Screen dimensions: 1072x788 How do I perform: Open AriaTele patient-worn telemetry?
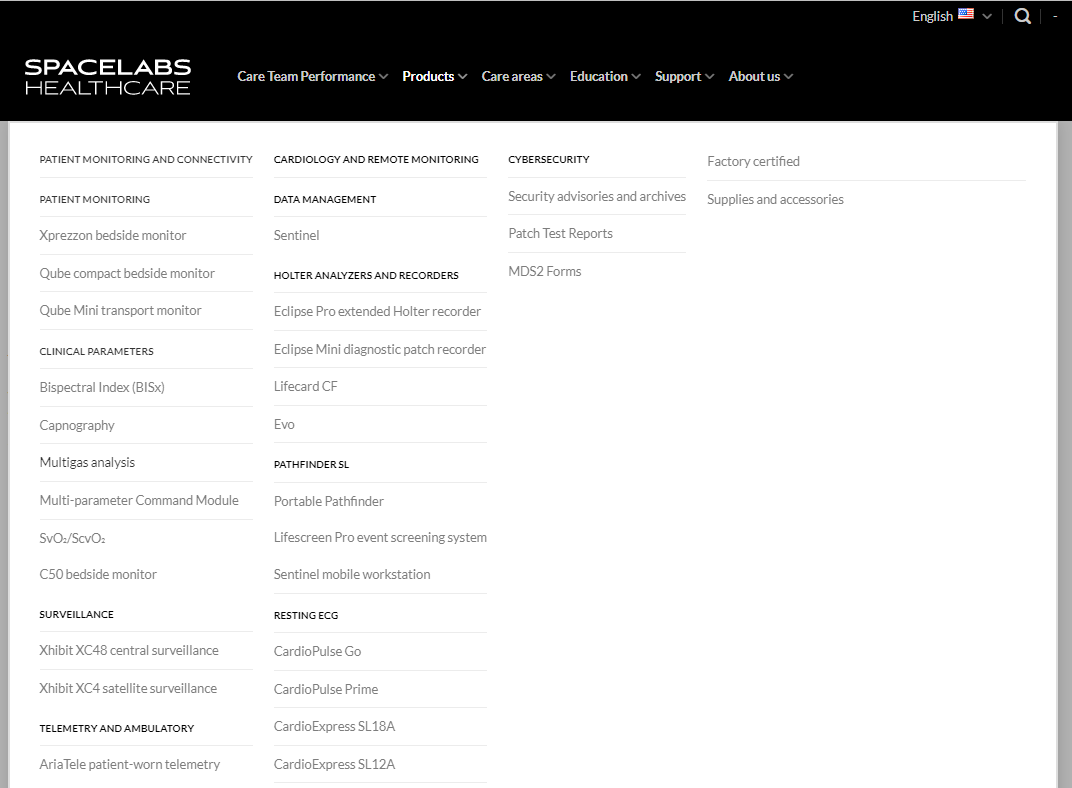(x=130, y=765)
